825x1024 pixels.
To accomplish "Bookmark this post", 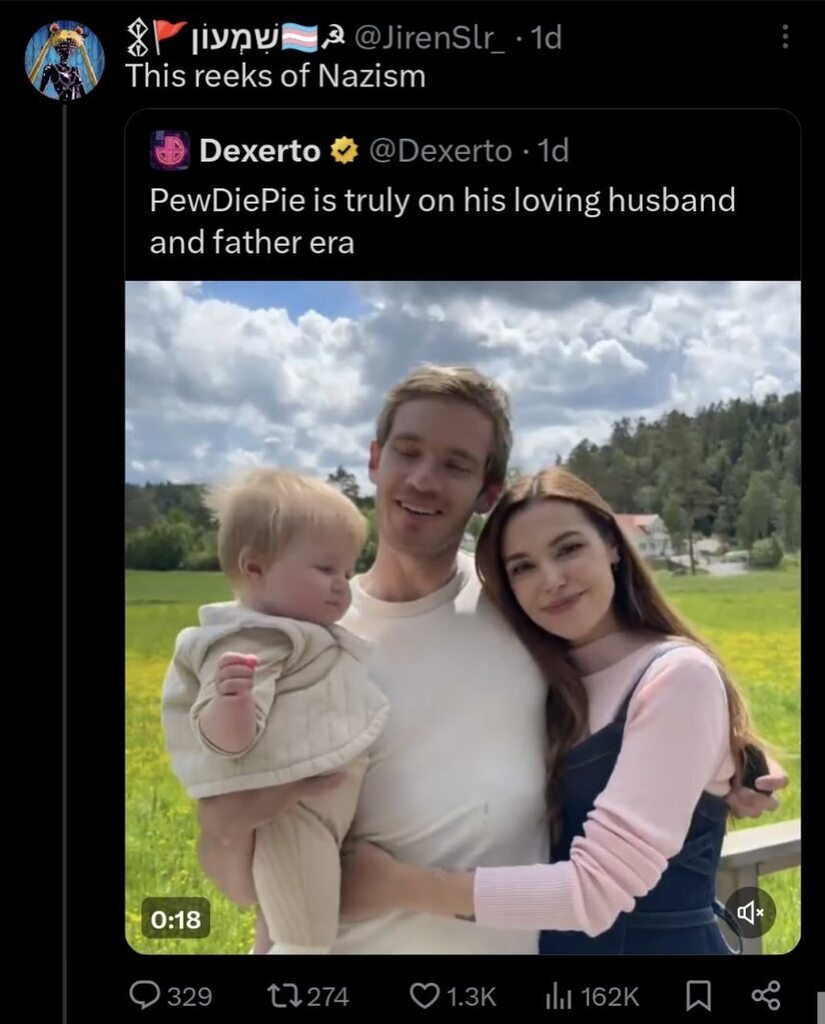I will pyautogui.click(x=698, y=996).
